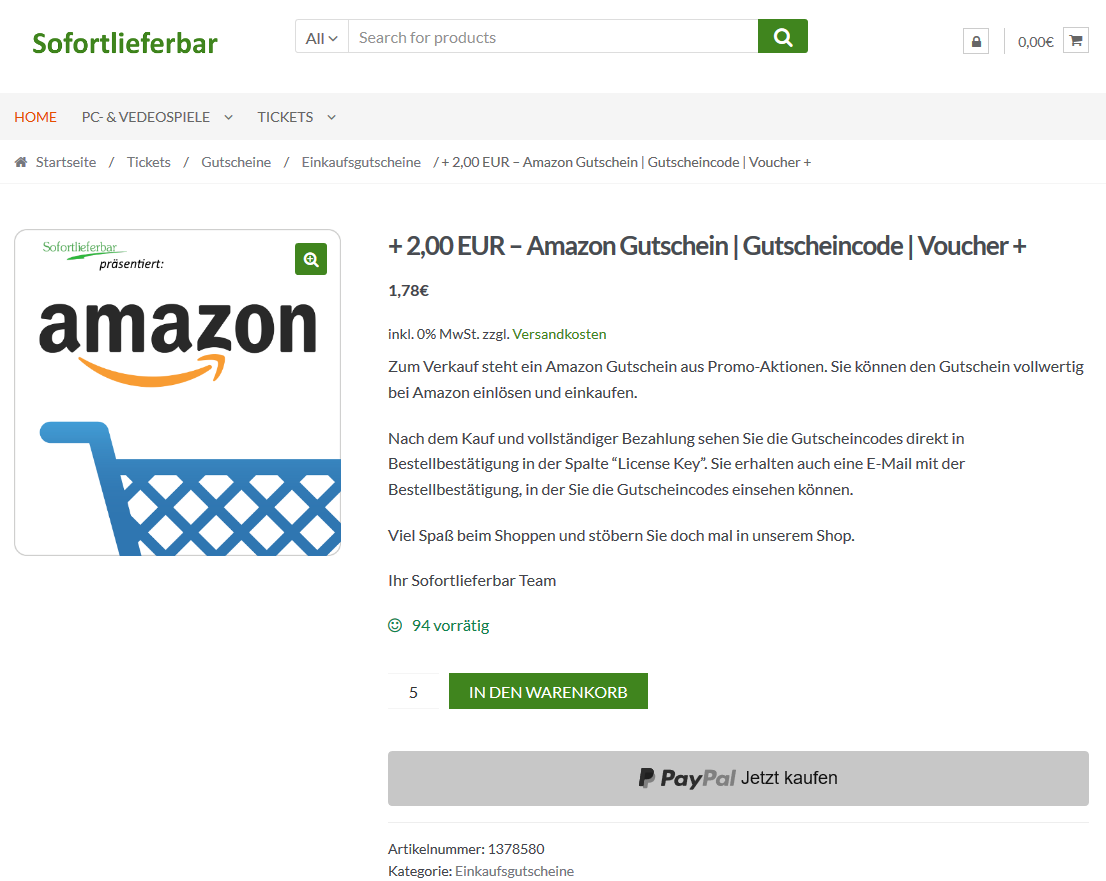The image size is (1106, 881).
Task: Click the Amazon product thumbnail image
Action: tap(177, 400)
